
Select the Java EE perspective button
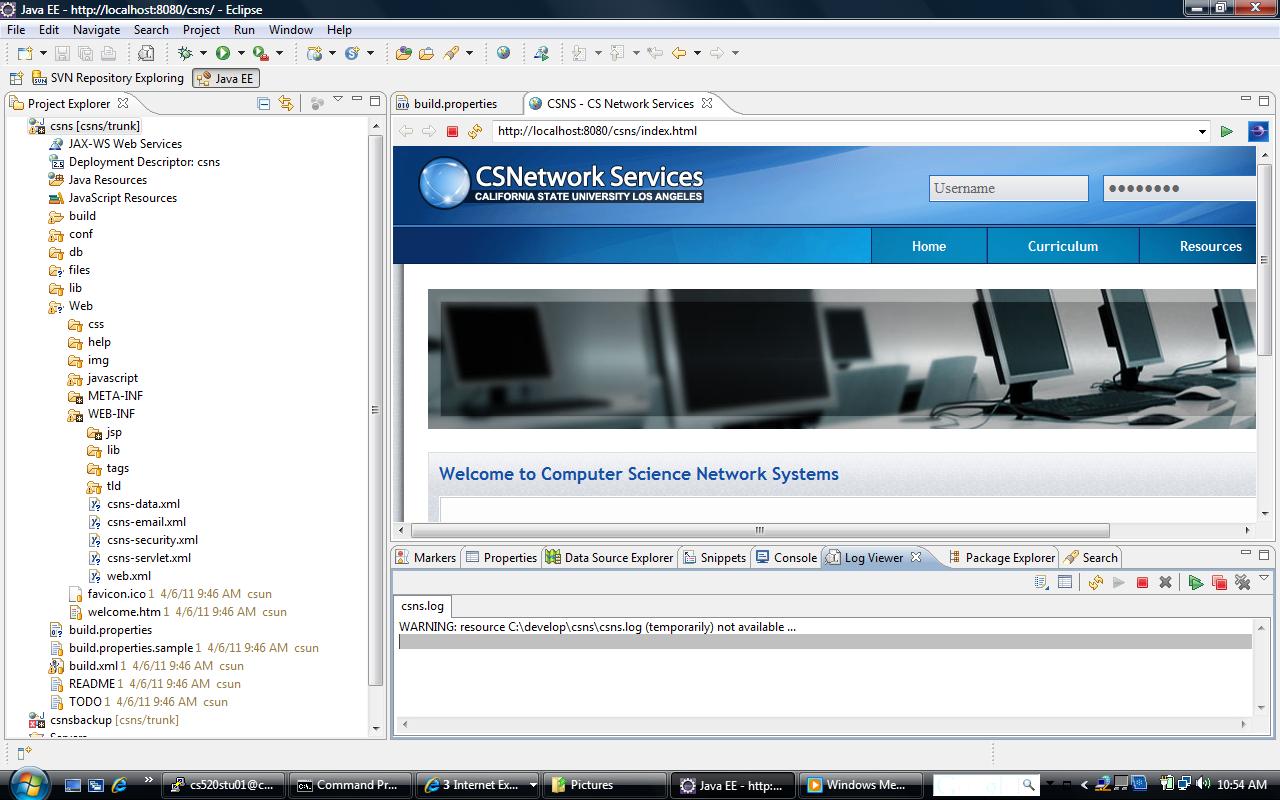coord(225,78)
